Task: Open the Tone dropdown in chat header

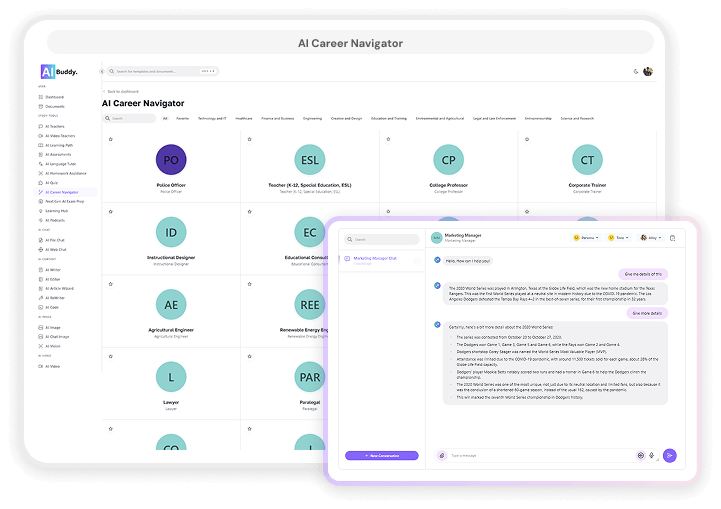Action: [618, 238]
